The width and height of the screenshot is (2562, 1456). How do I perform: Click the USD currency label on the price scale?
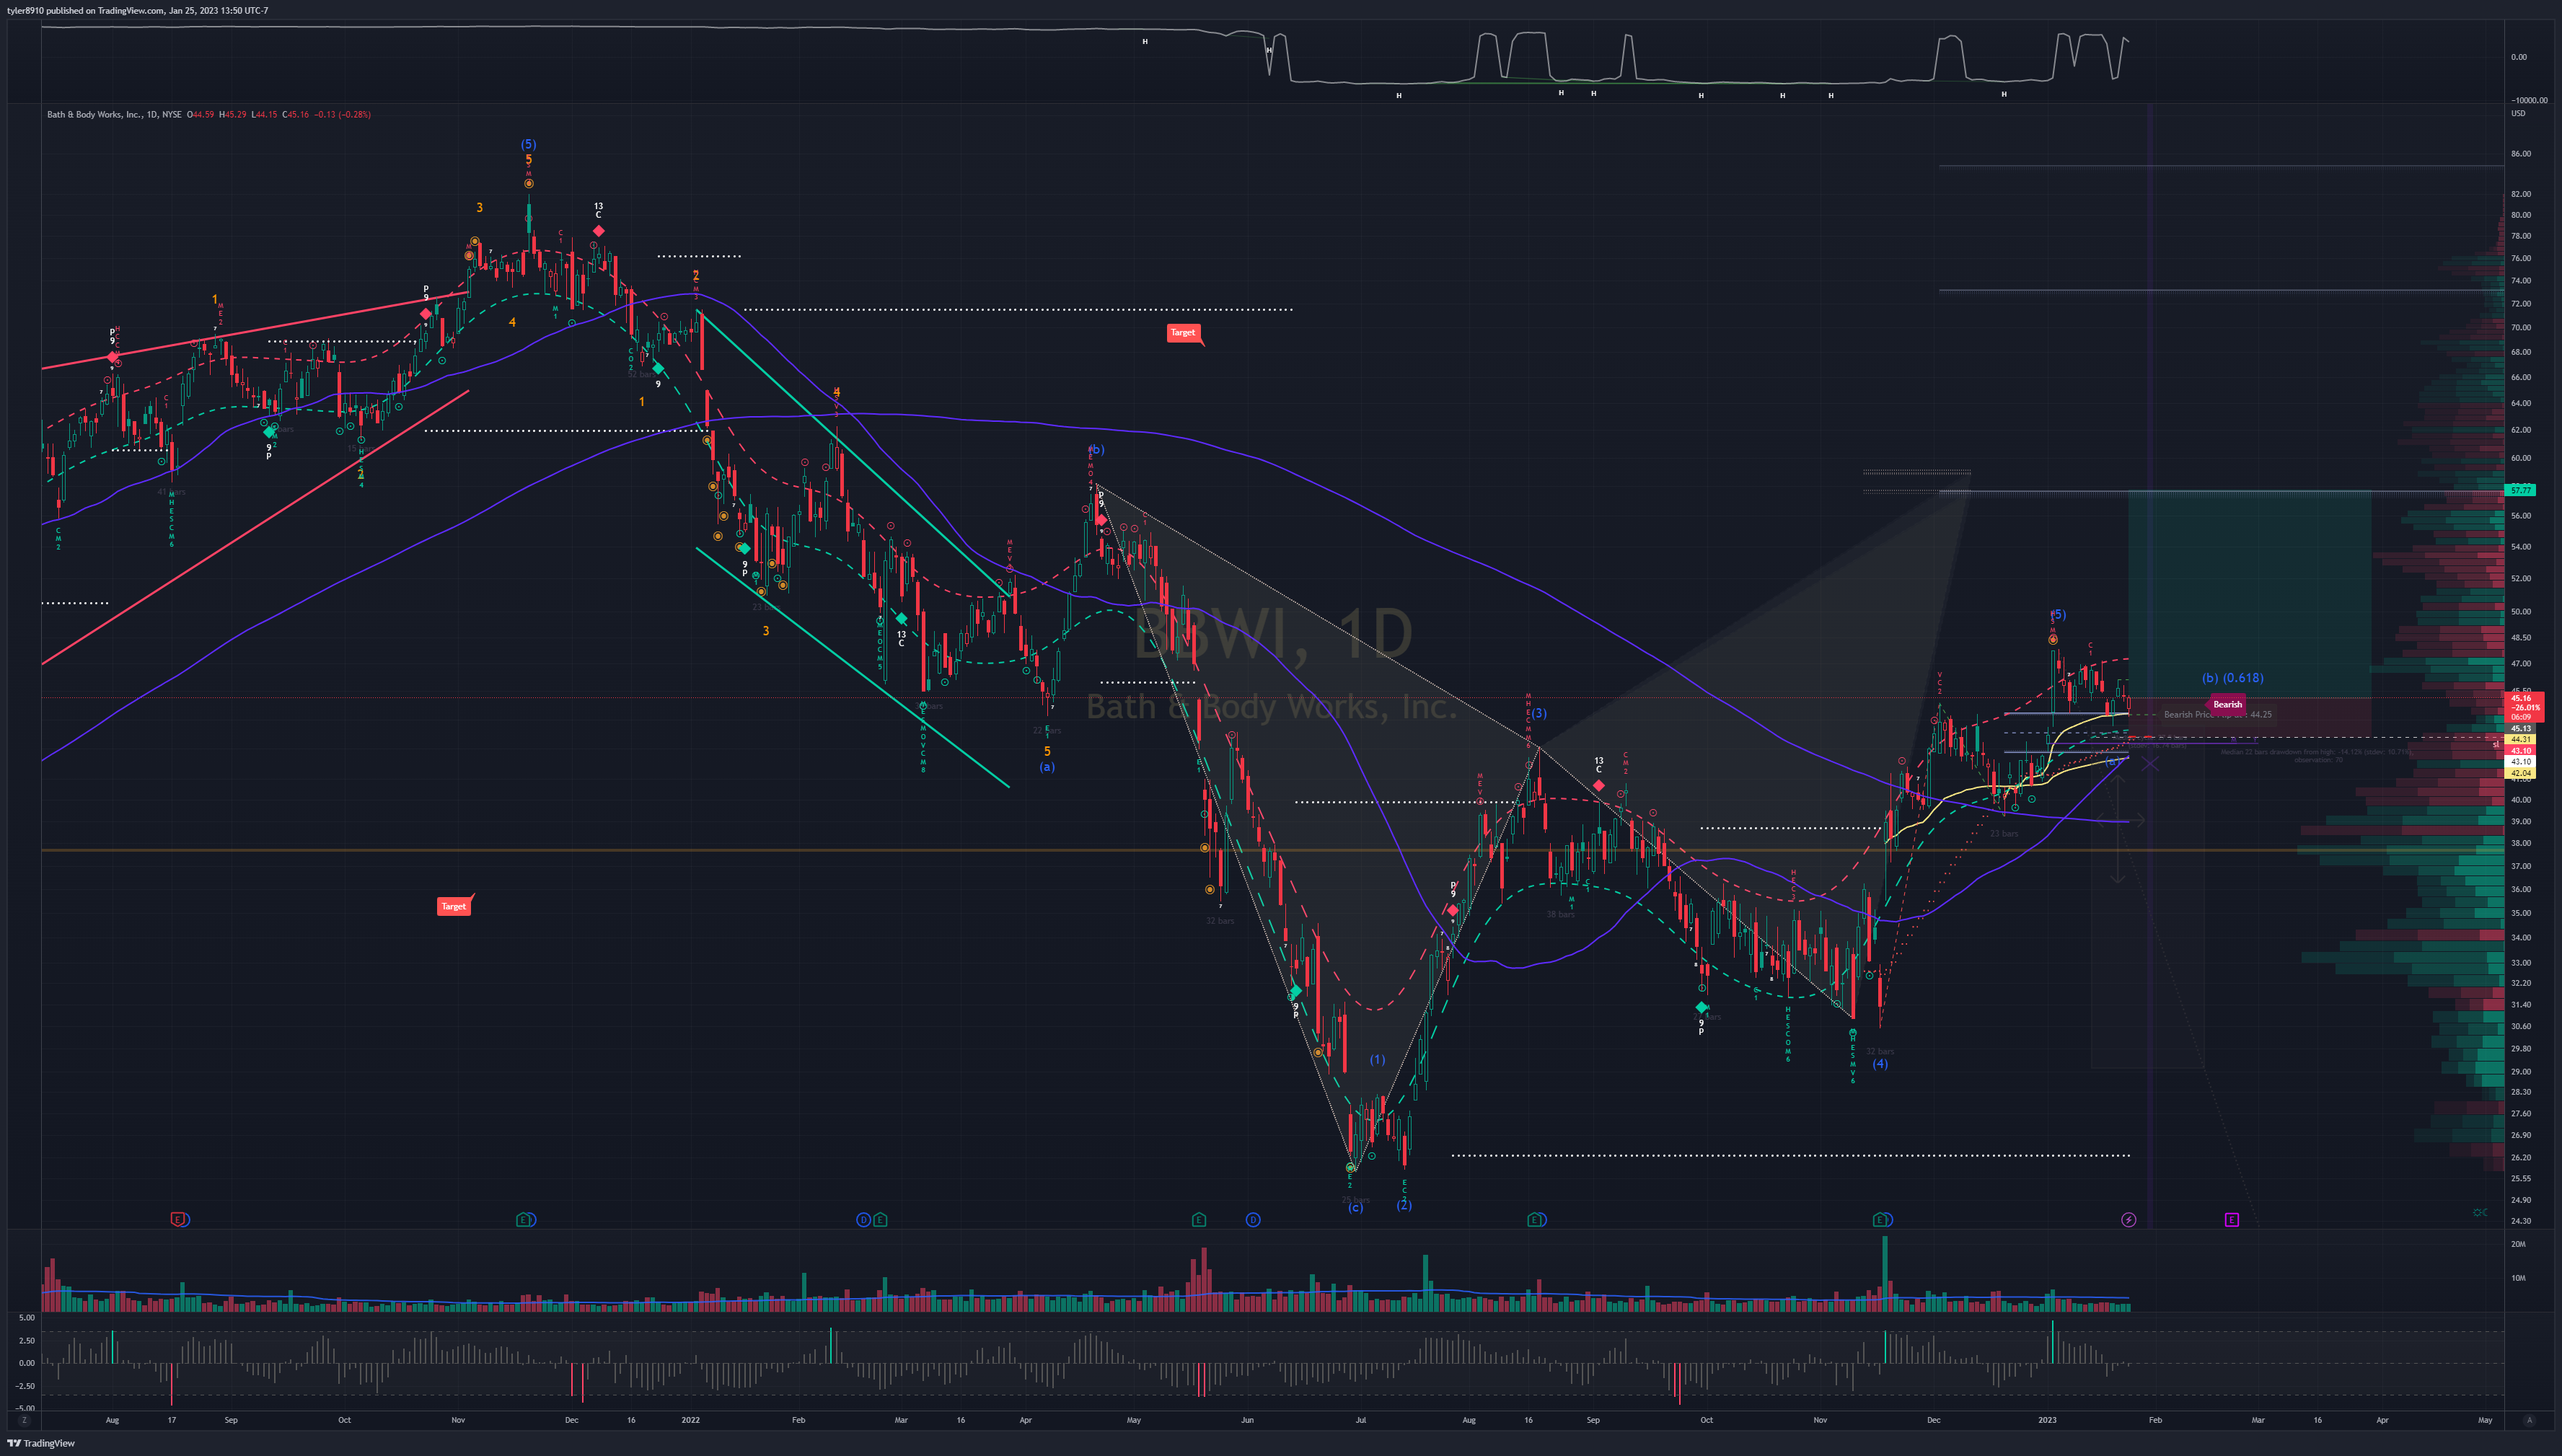click(x=2518, y=113)
